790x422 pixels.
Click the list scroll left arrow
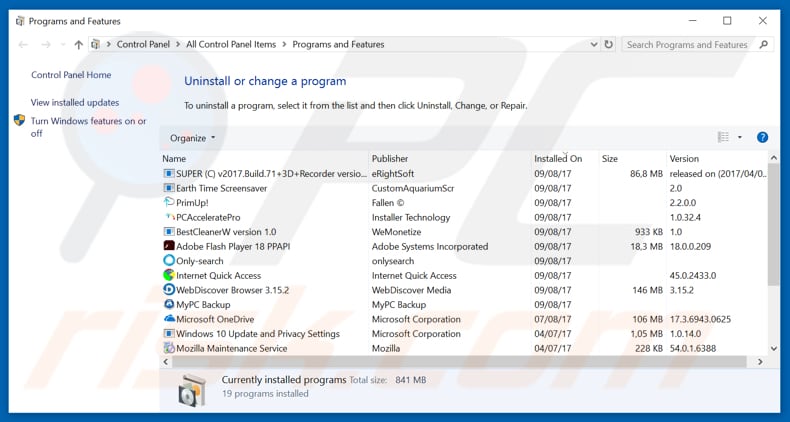(x=165, y=362)
